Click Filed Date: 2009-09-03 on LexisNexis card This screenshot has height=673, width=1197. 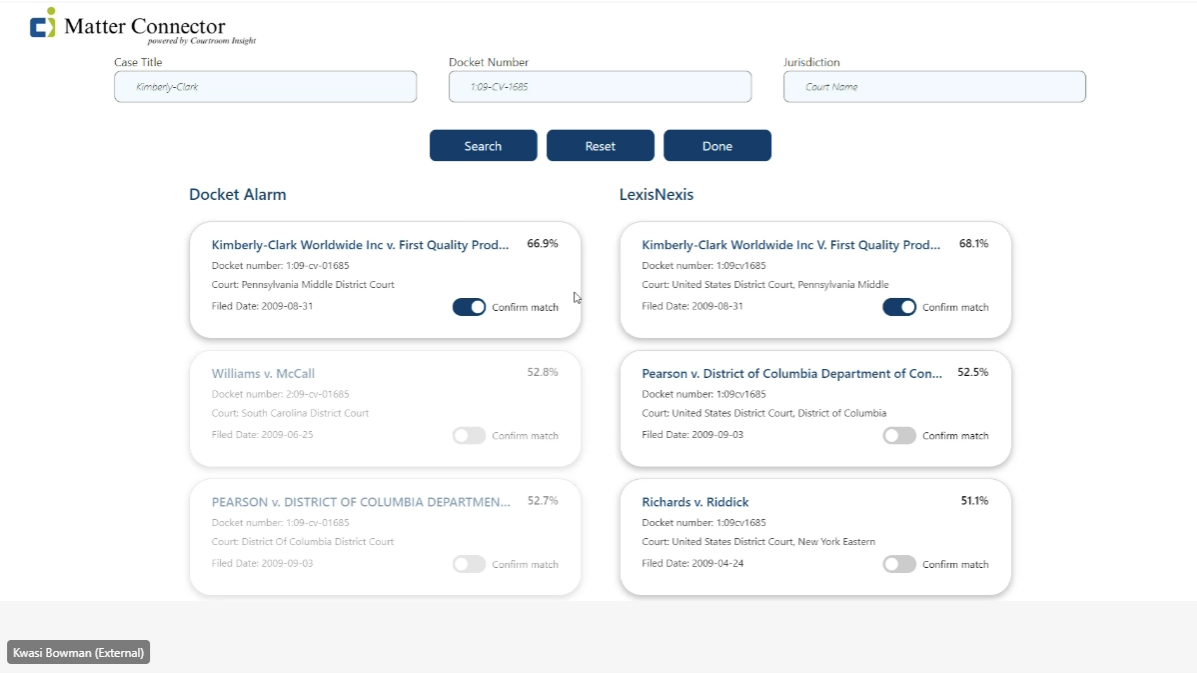(x=692, y=435)
